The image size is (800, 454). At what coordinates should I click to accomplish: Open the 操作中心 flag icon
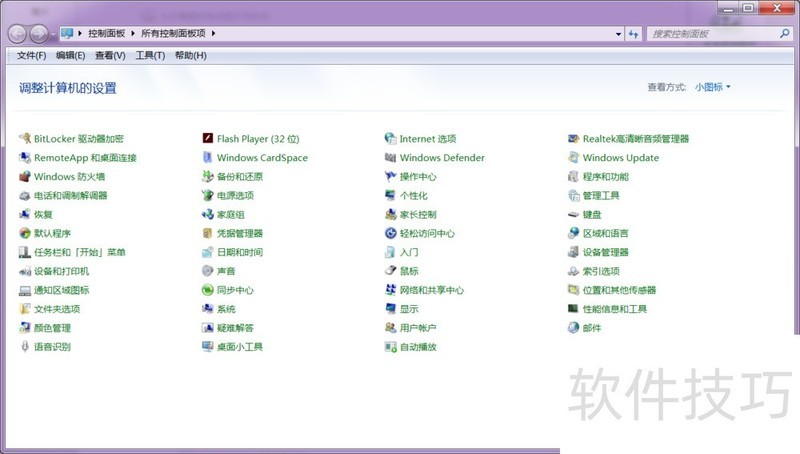390,176
